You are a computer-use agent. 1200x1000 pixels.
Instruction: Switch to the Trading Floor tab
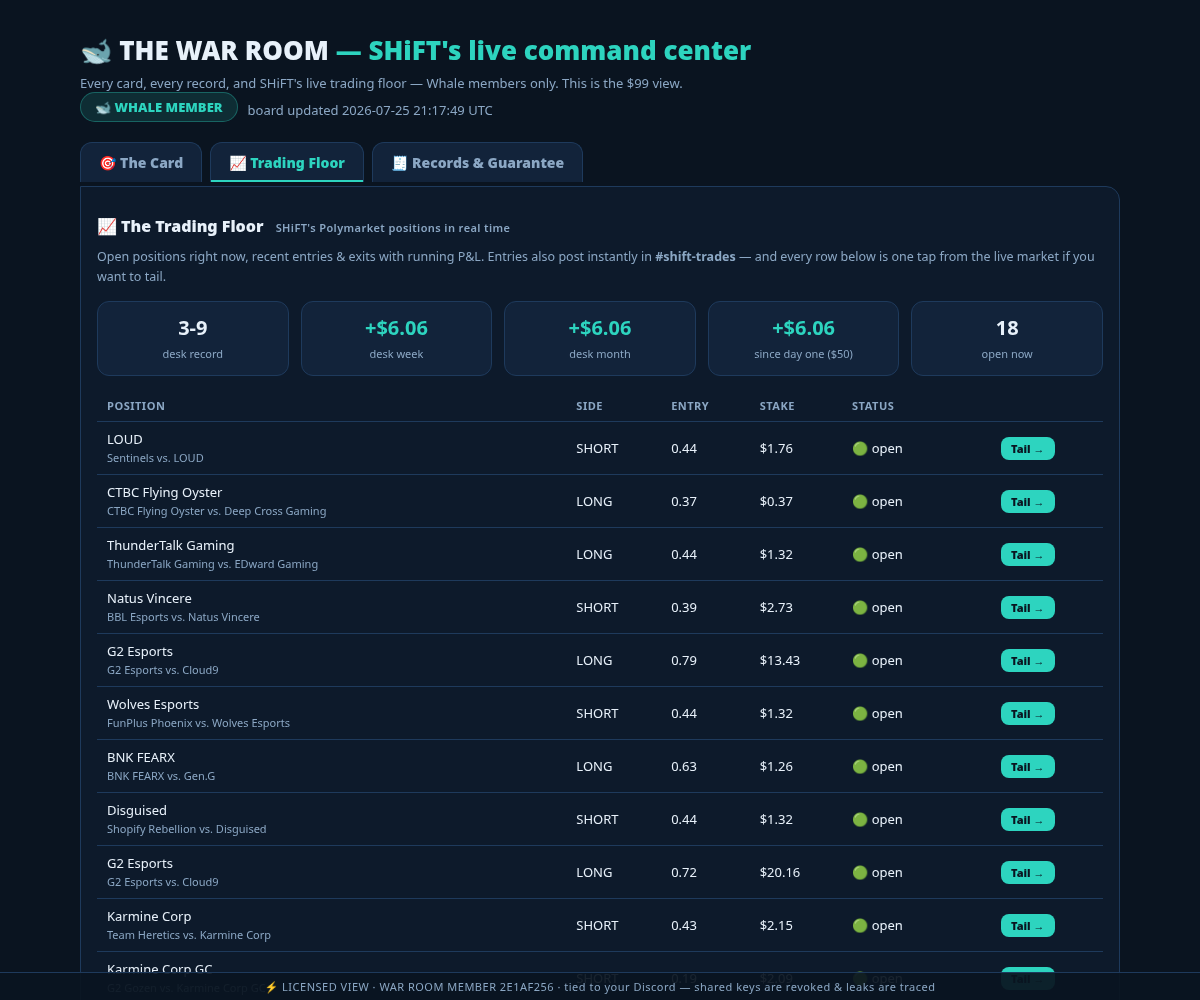click(x=287, y=163)
